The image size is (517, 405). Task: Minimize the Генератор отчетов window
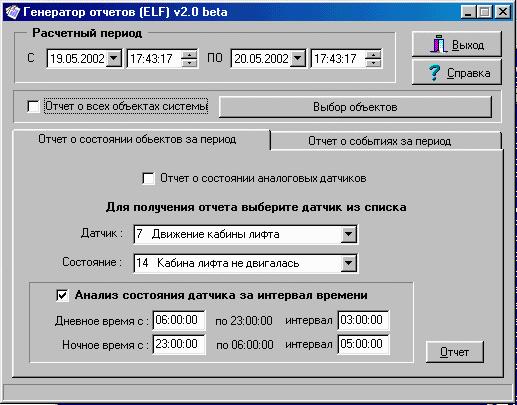click(468, 12)
